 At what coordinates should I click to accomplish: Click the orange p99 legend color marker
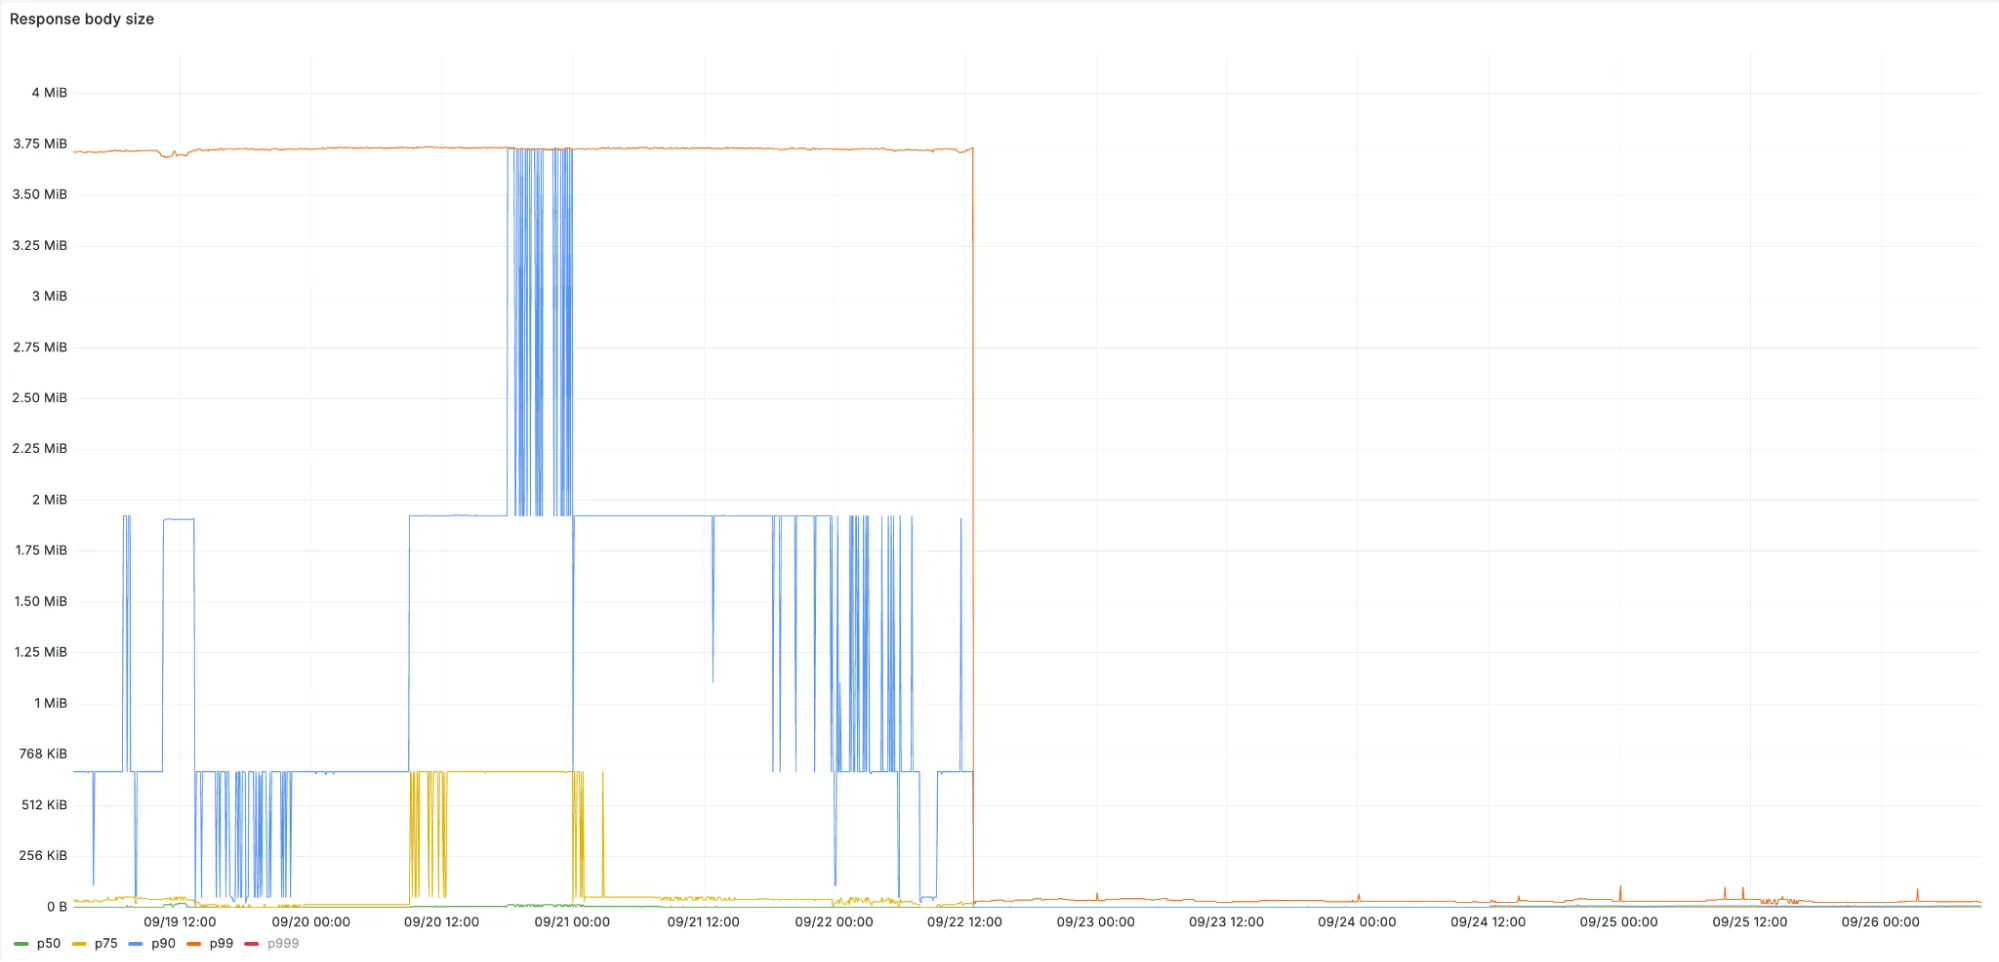(x=193, y=943)
